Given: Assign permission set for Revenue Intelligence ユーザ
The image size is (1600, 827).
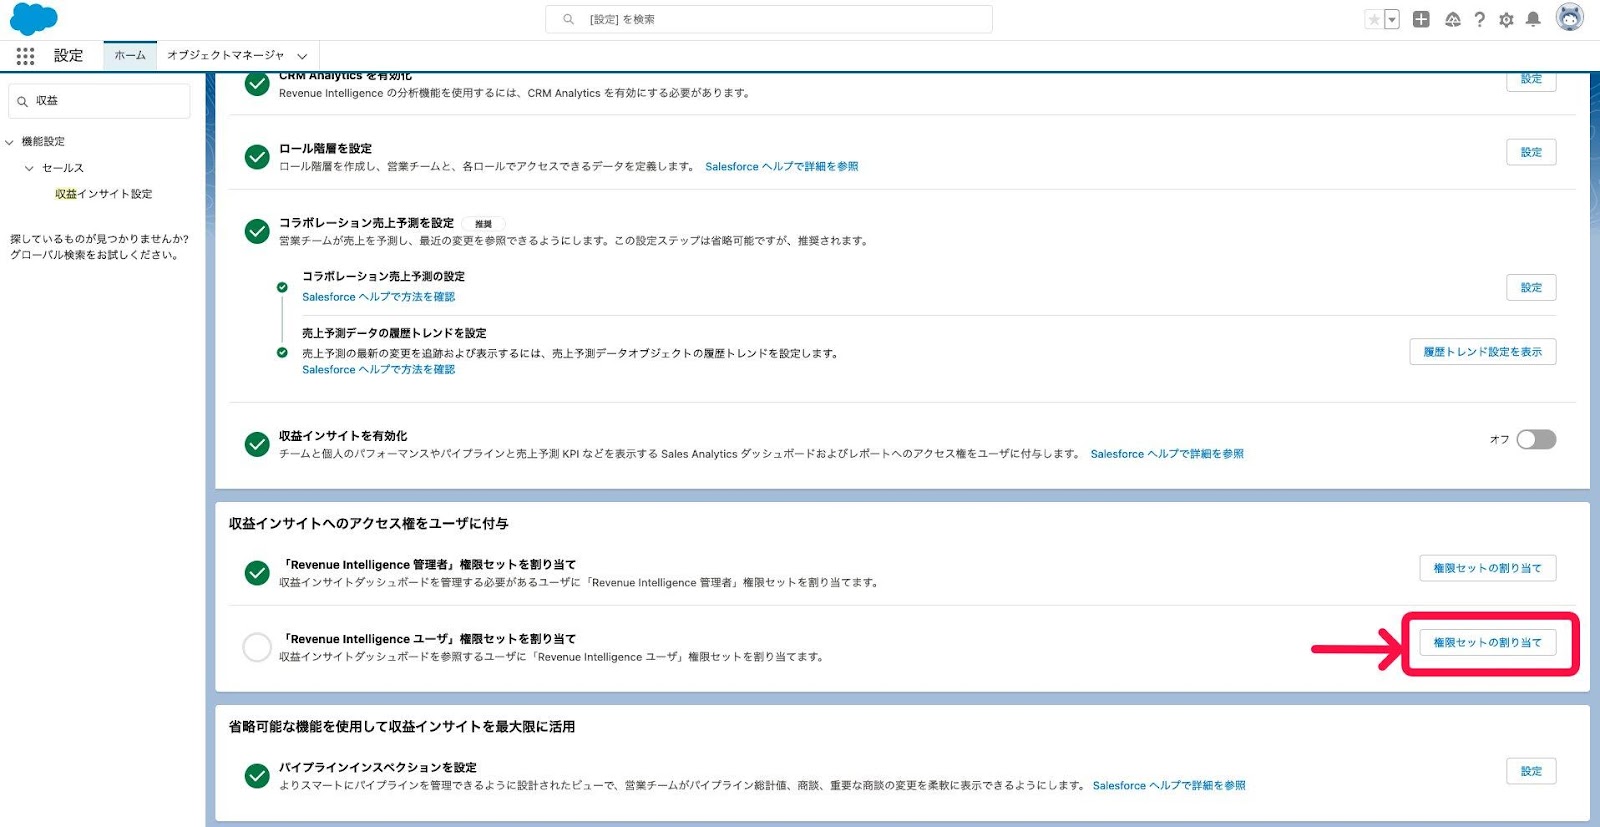Looking at the screenshot, I should tap(1488, 642).
